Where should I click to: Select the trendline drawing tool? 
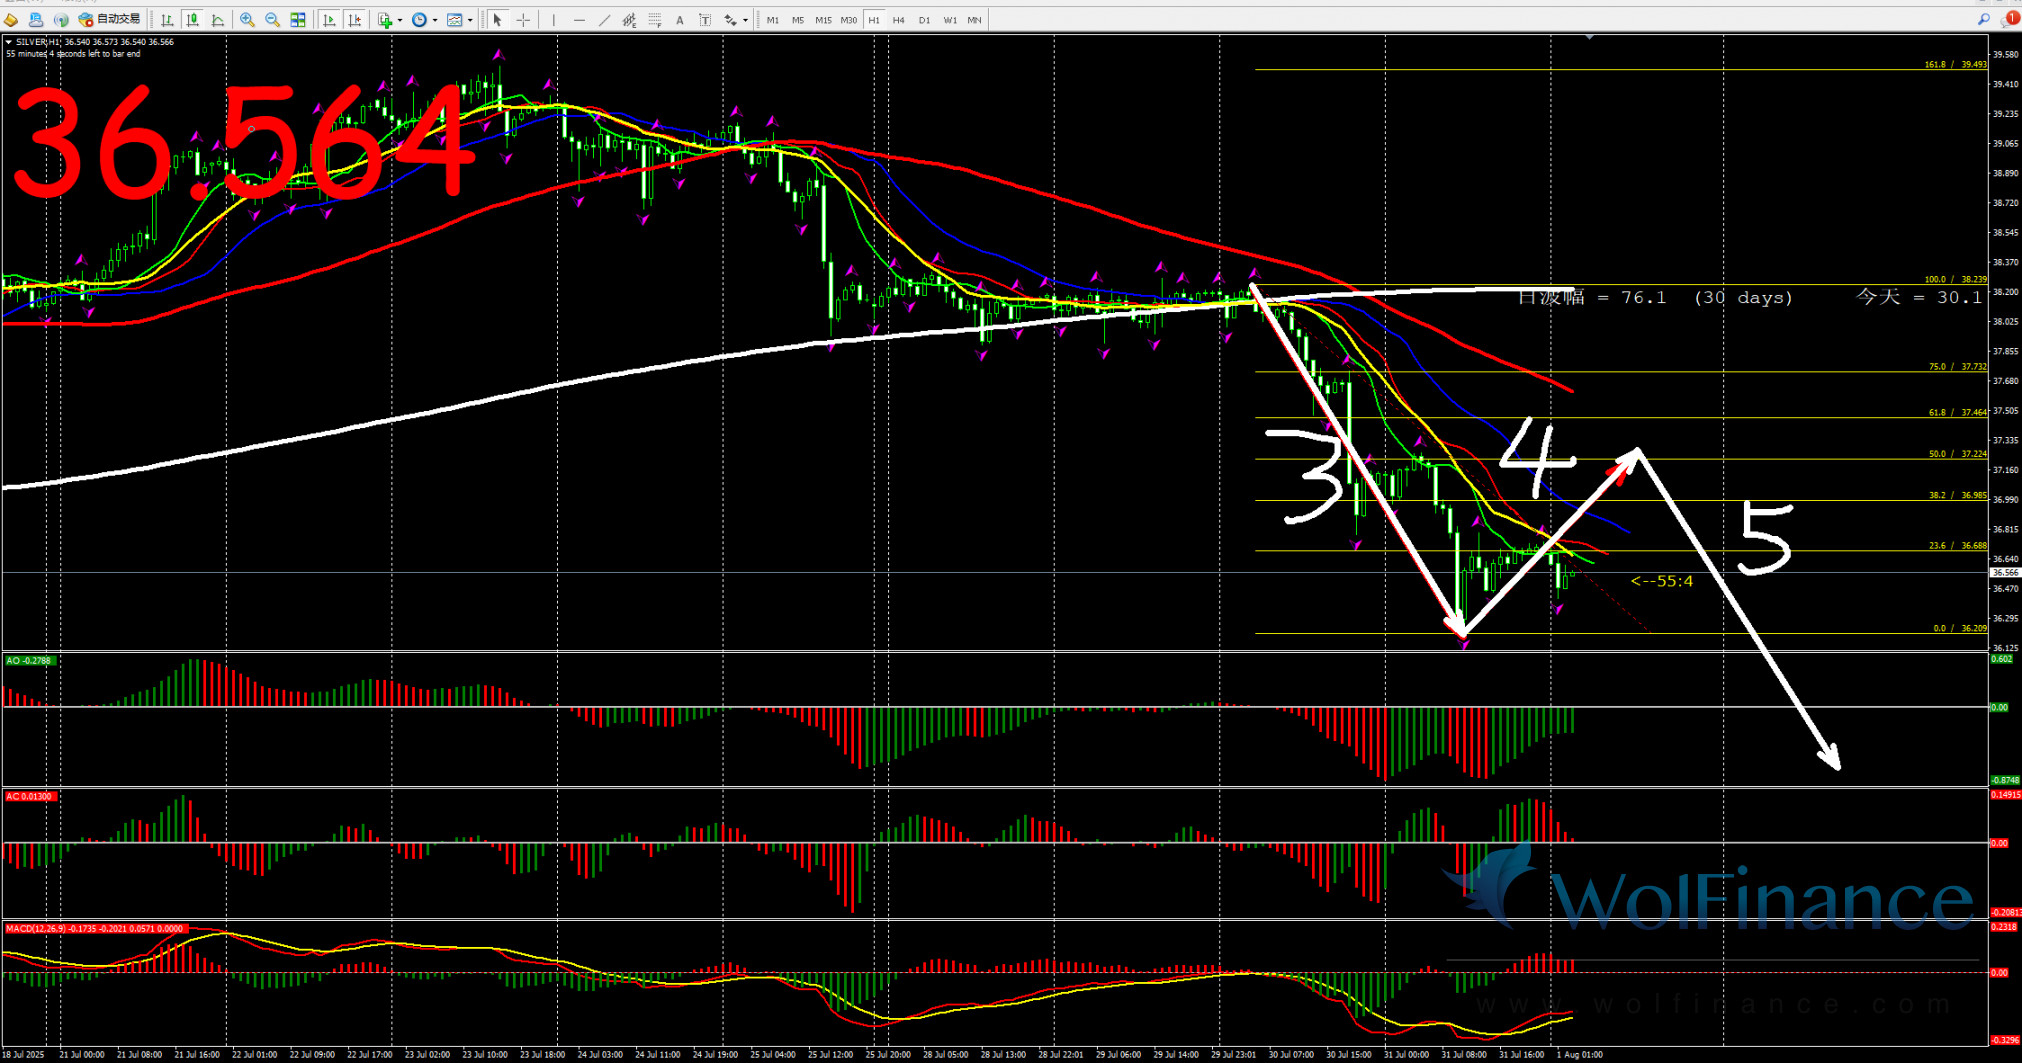pyautogui.click(x=604, y=20)
